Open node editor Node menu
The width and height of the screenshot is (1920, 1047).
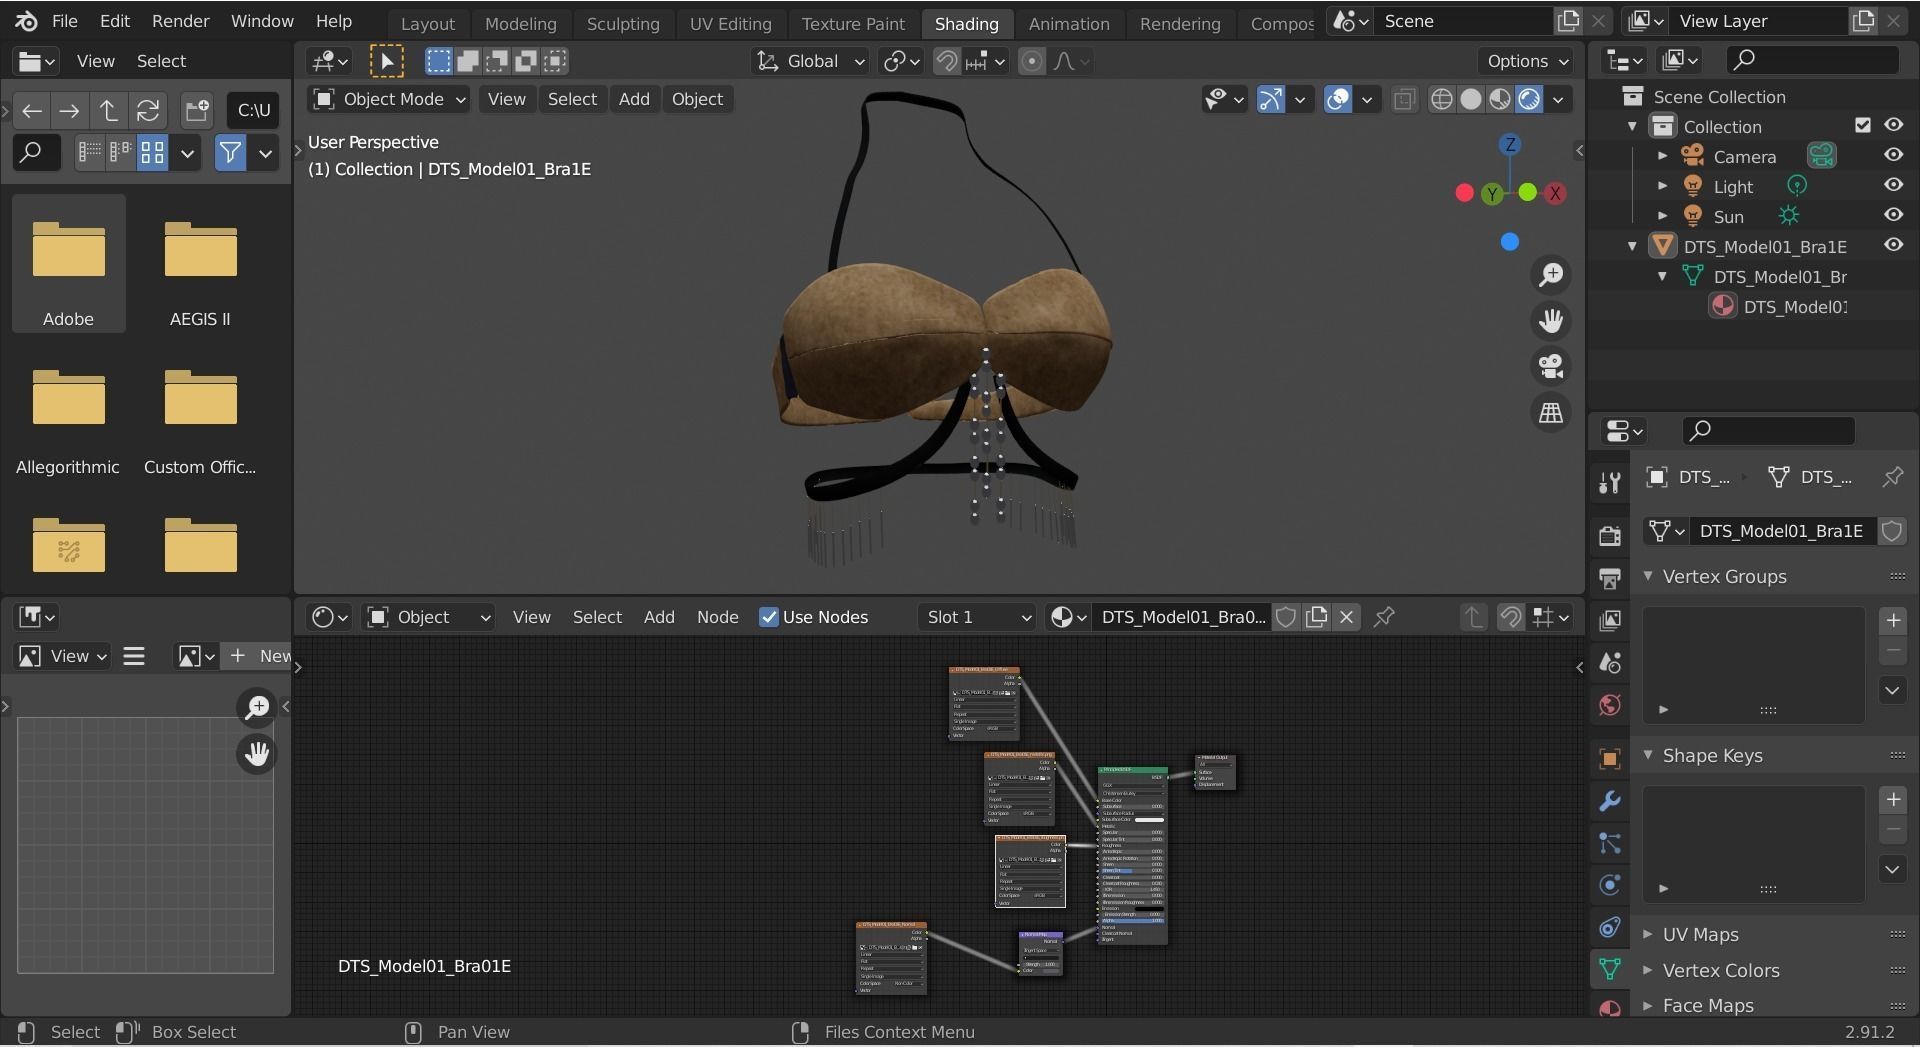[717, 617]
